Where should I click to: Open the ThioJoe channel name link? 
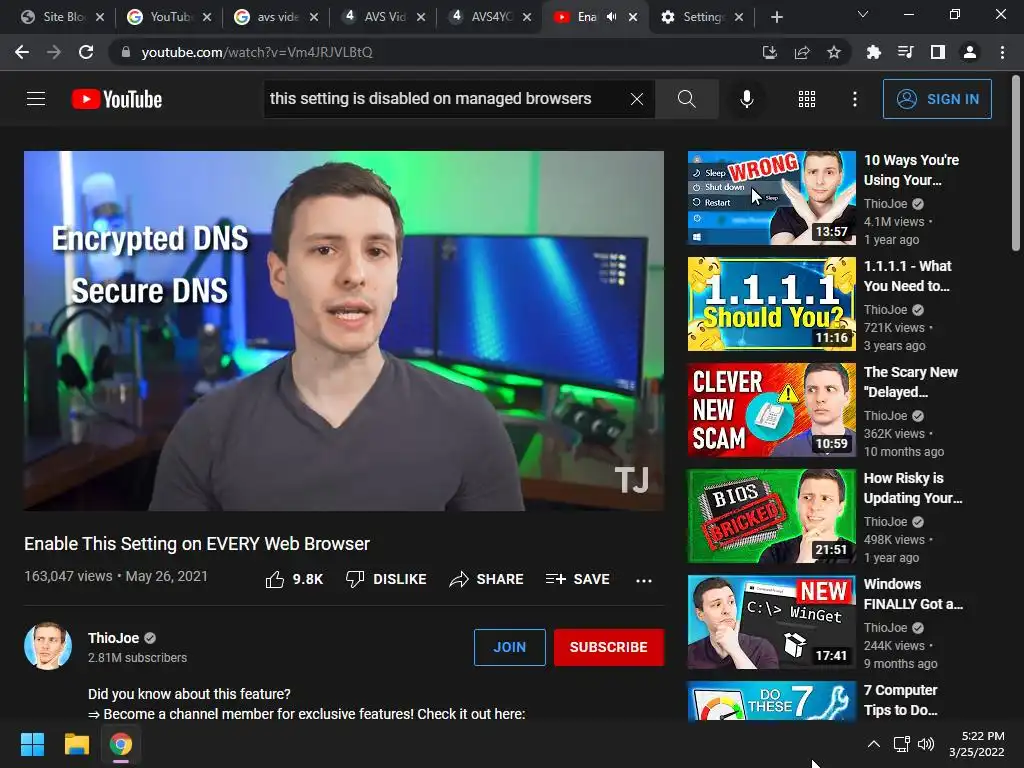tap(114, 638)
